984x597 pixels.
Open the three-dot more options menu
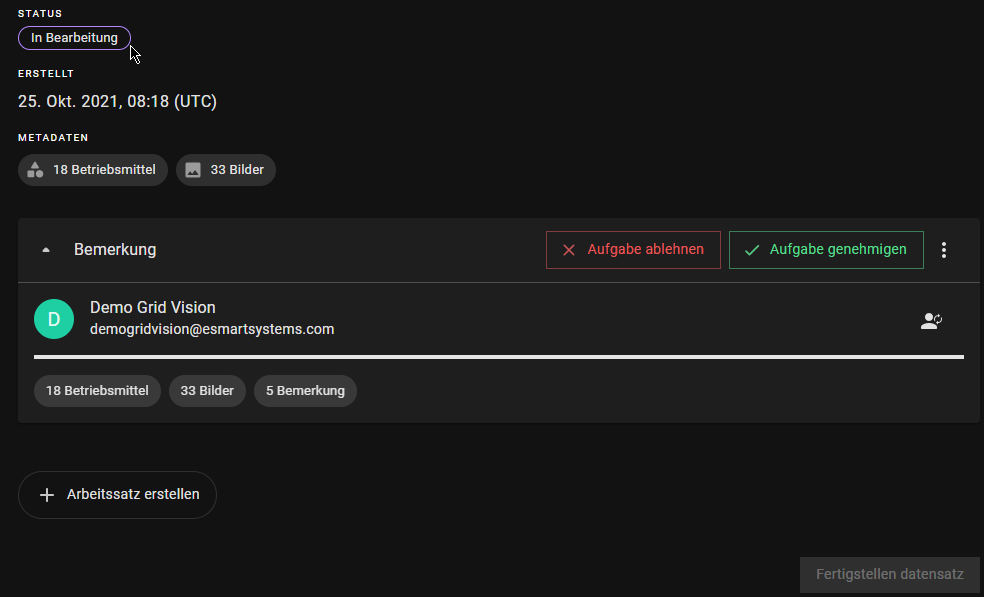(944, 250)
